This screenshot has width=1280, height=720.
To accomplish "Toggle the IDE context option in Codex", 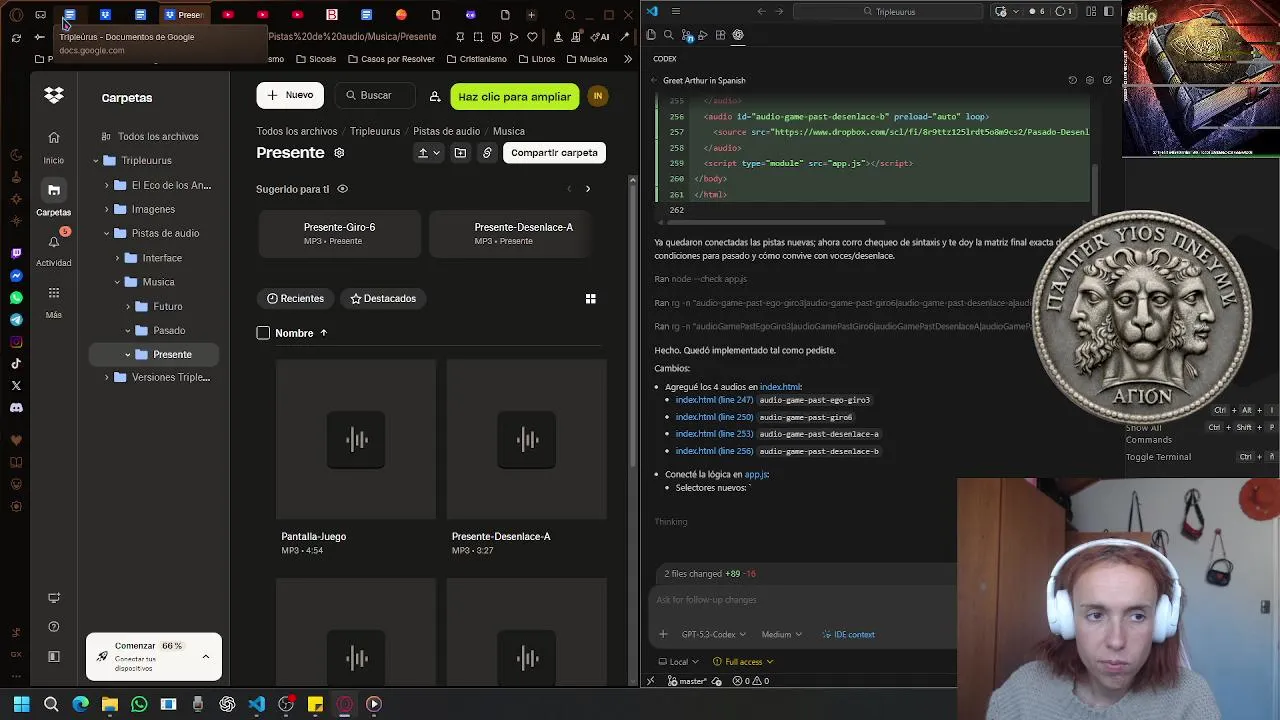I will 848,634.
